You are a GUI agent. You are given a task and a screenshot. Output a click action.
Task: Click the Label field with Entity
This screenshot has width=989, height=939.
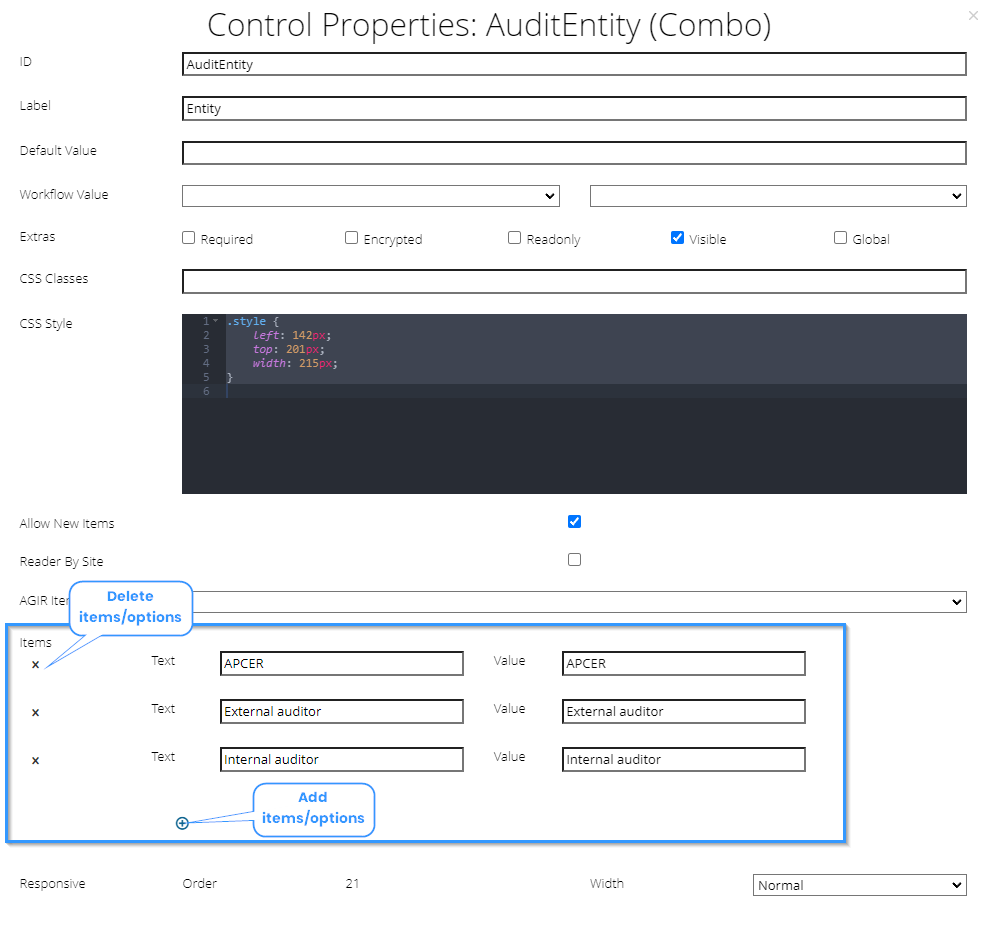coord(575,108)
